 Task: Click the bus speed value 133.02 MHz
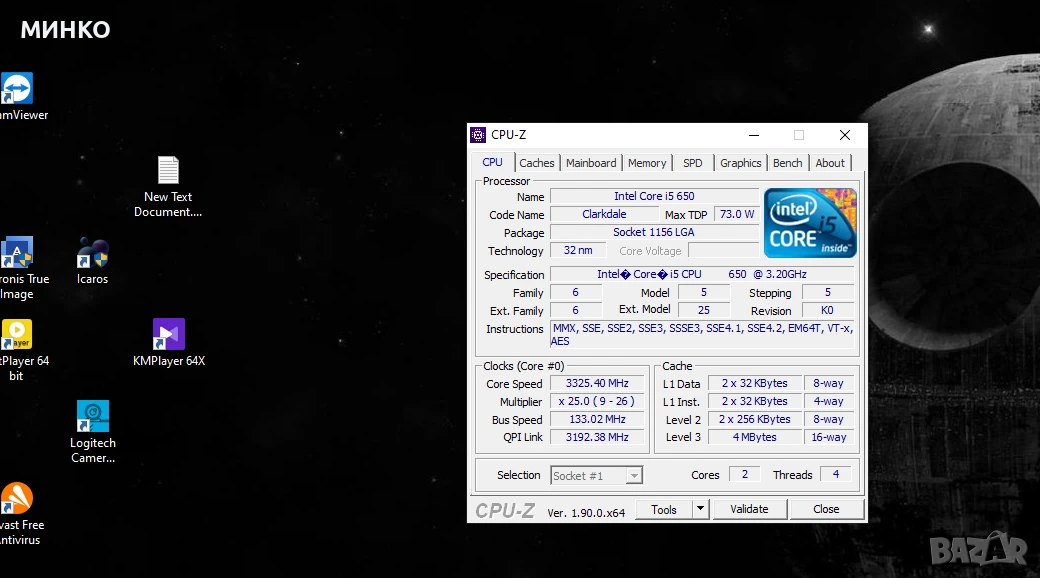click(x=597, y=419)
